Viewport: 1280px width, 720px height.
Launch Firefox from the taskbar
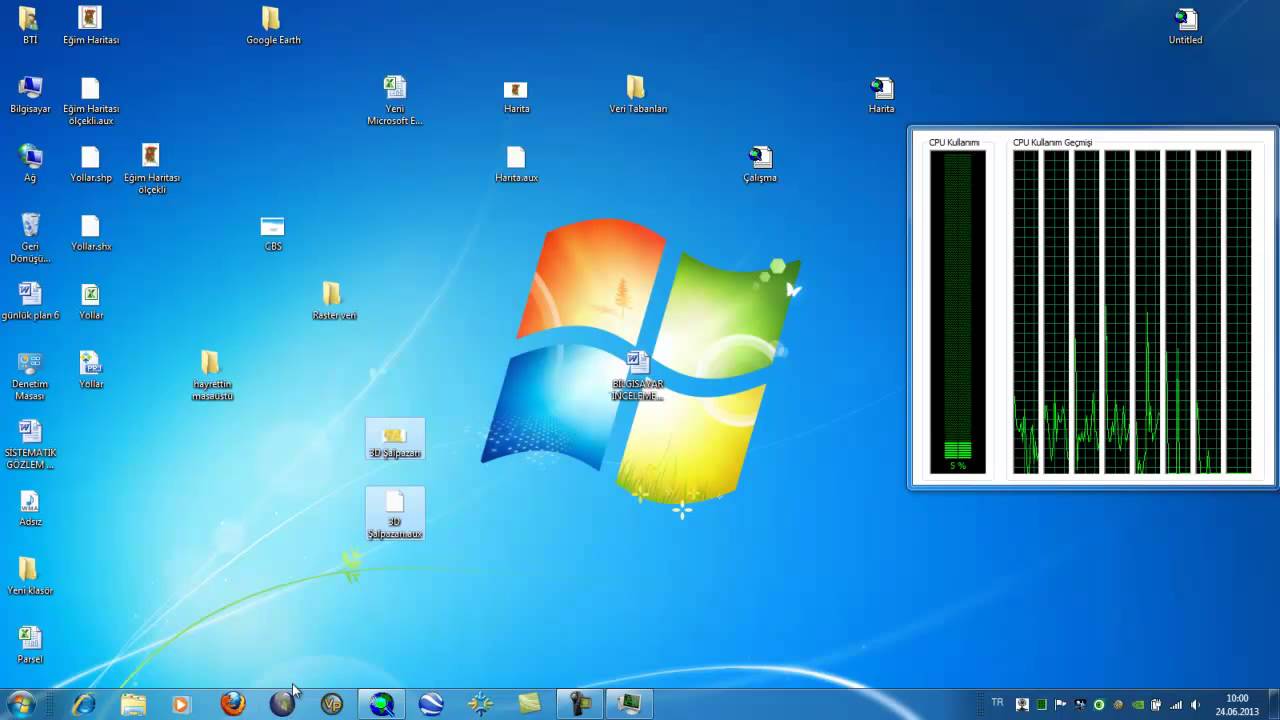[x=233, y=704]
